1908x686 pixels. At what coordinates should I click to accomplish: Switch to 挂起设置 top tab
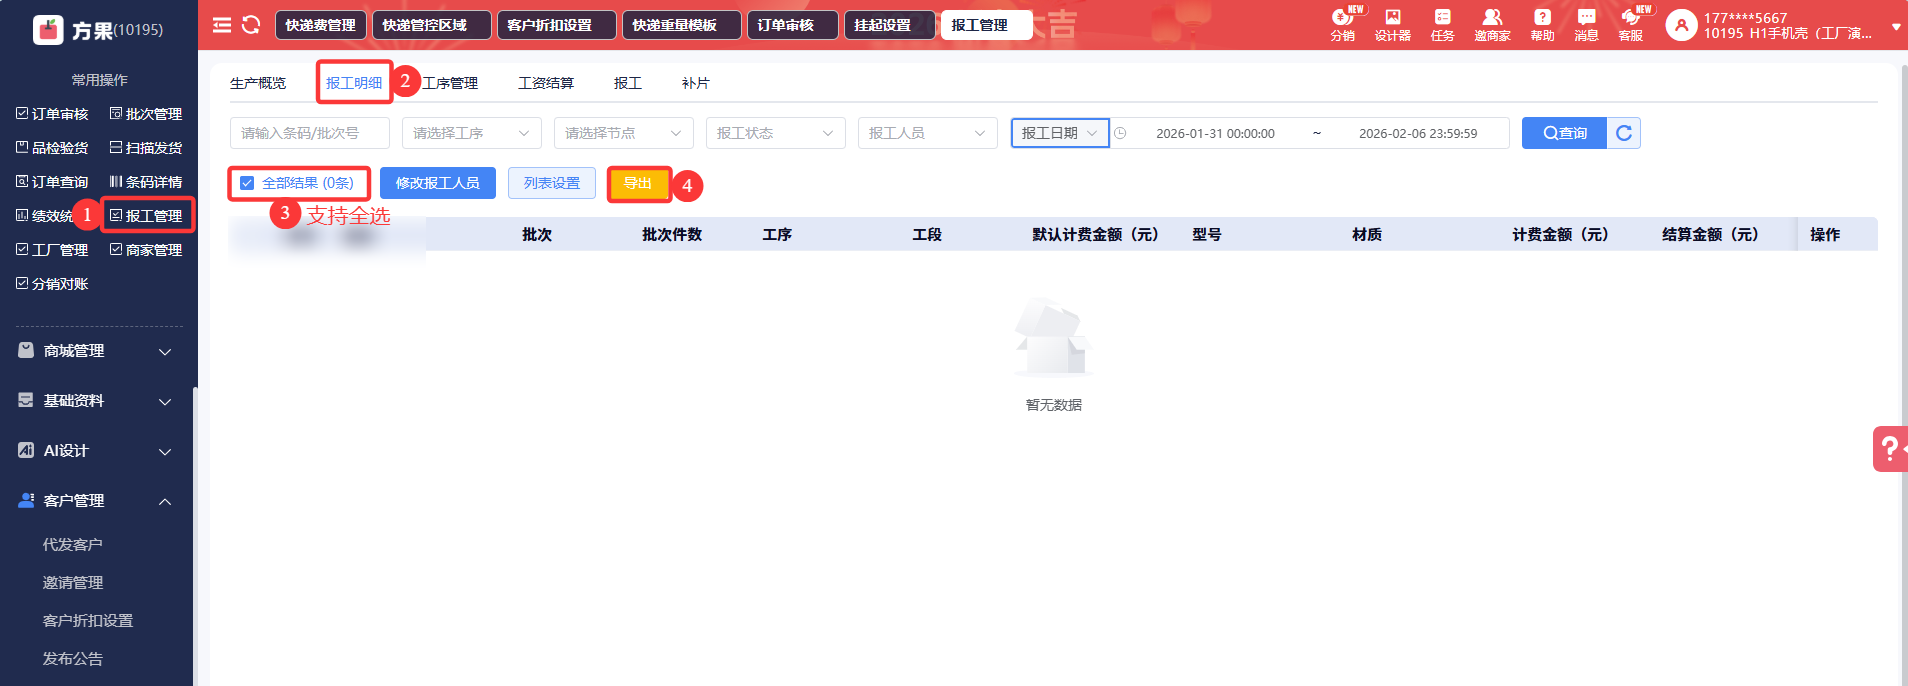(888, 25)
